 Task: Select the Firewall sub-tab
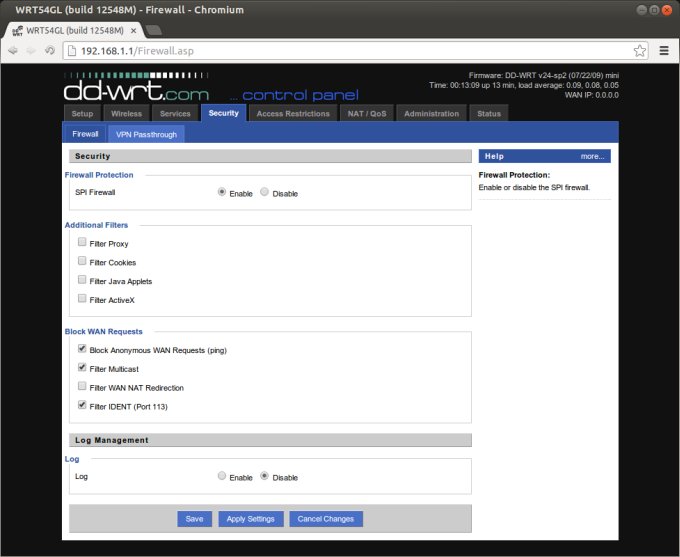point(85,134)
